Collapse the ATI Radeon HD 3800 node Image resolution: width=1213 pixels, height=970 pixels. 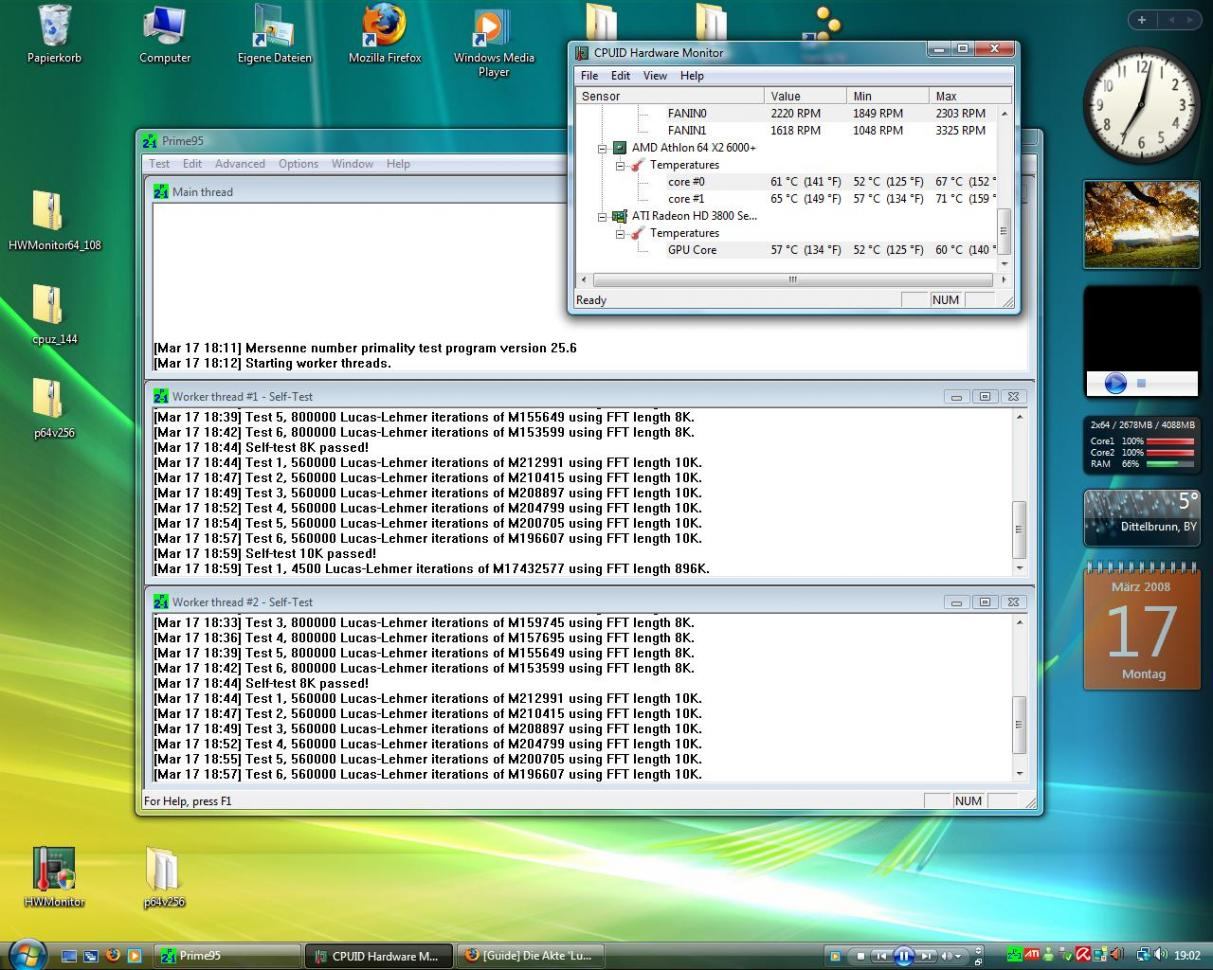(603, 216)
